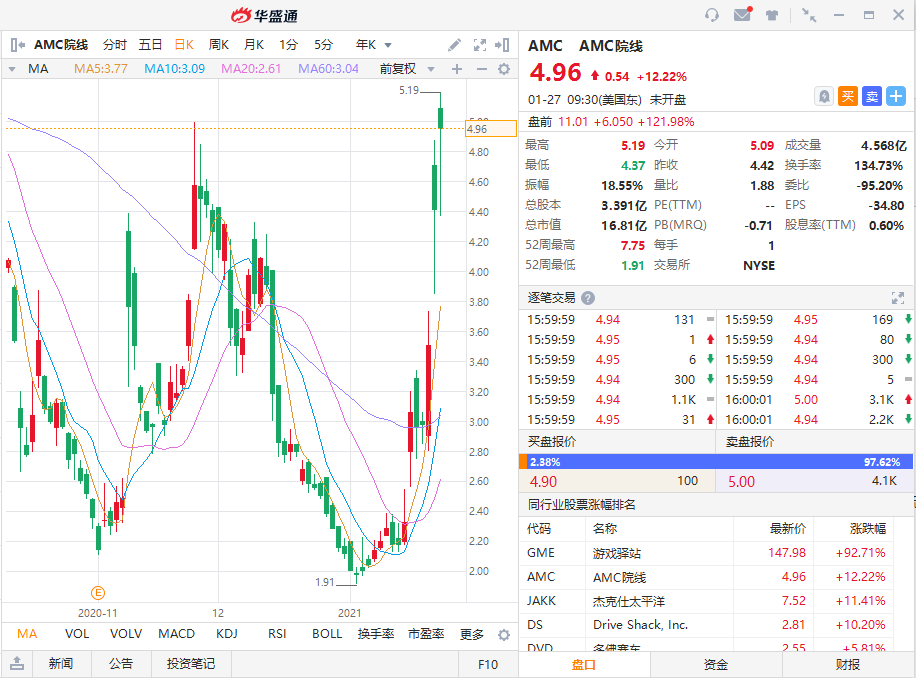
Task: Select the 市盈率 PE indicator
Action: [x=426, y=634]
